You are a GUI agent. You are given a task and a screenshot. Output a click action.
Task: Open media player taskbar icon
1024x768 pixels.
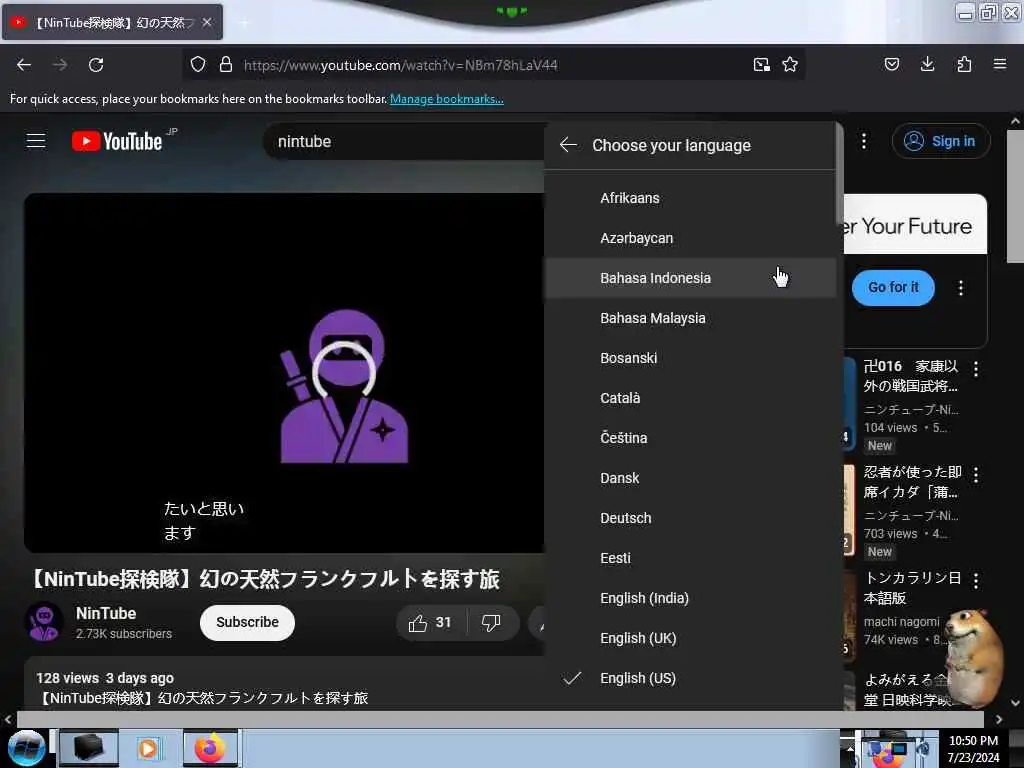(x=148, y=748)
